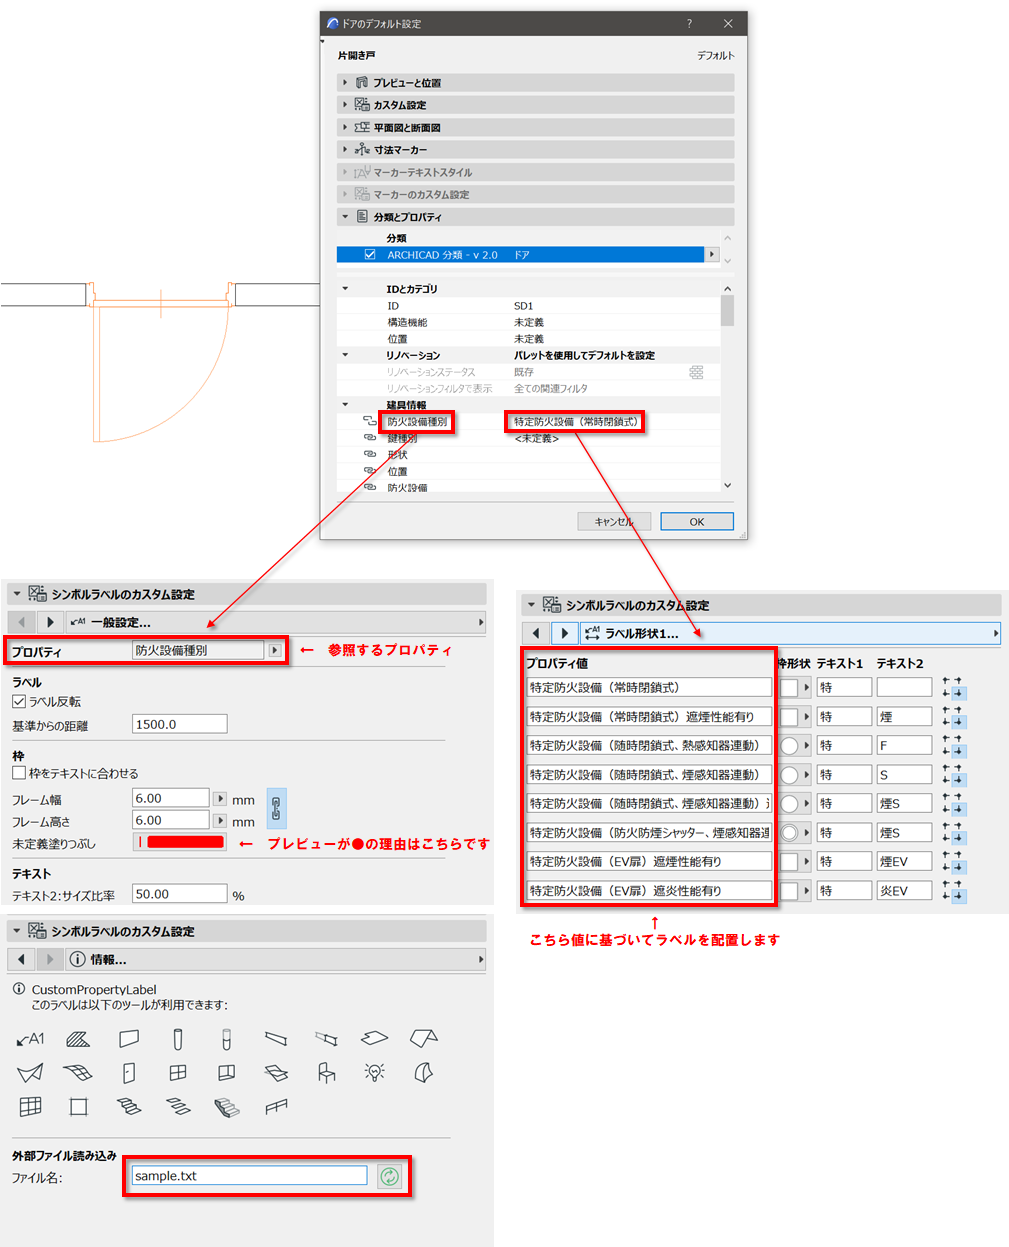Image resolution: width=1009 pixels, height=1247 pixels.
Task: Click the sample.txt file name field
Action: click(249, 1177)
